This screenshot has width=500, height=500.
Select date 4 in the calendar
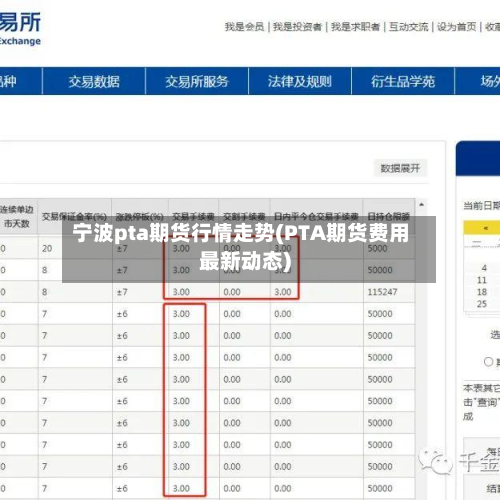484,268
